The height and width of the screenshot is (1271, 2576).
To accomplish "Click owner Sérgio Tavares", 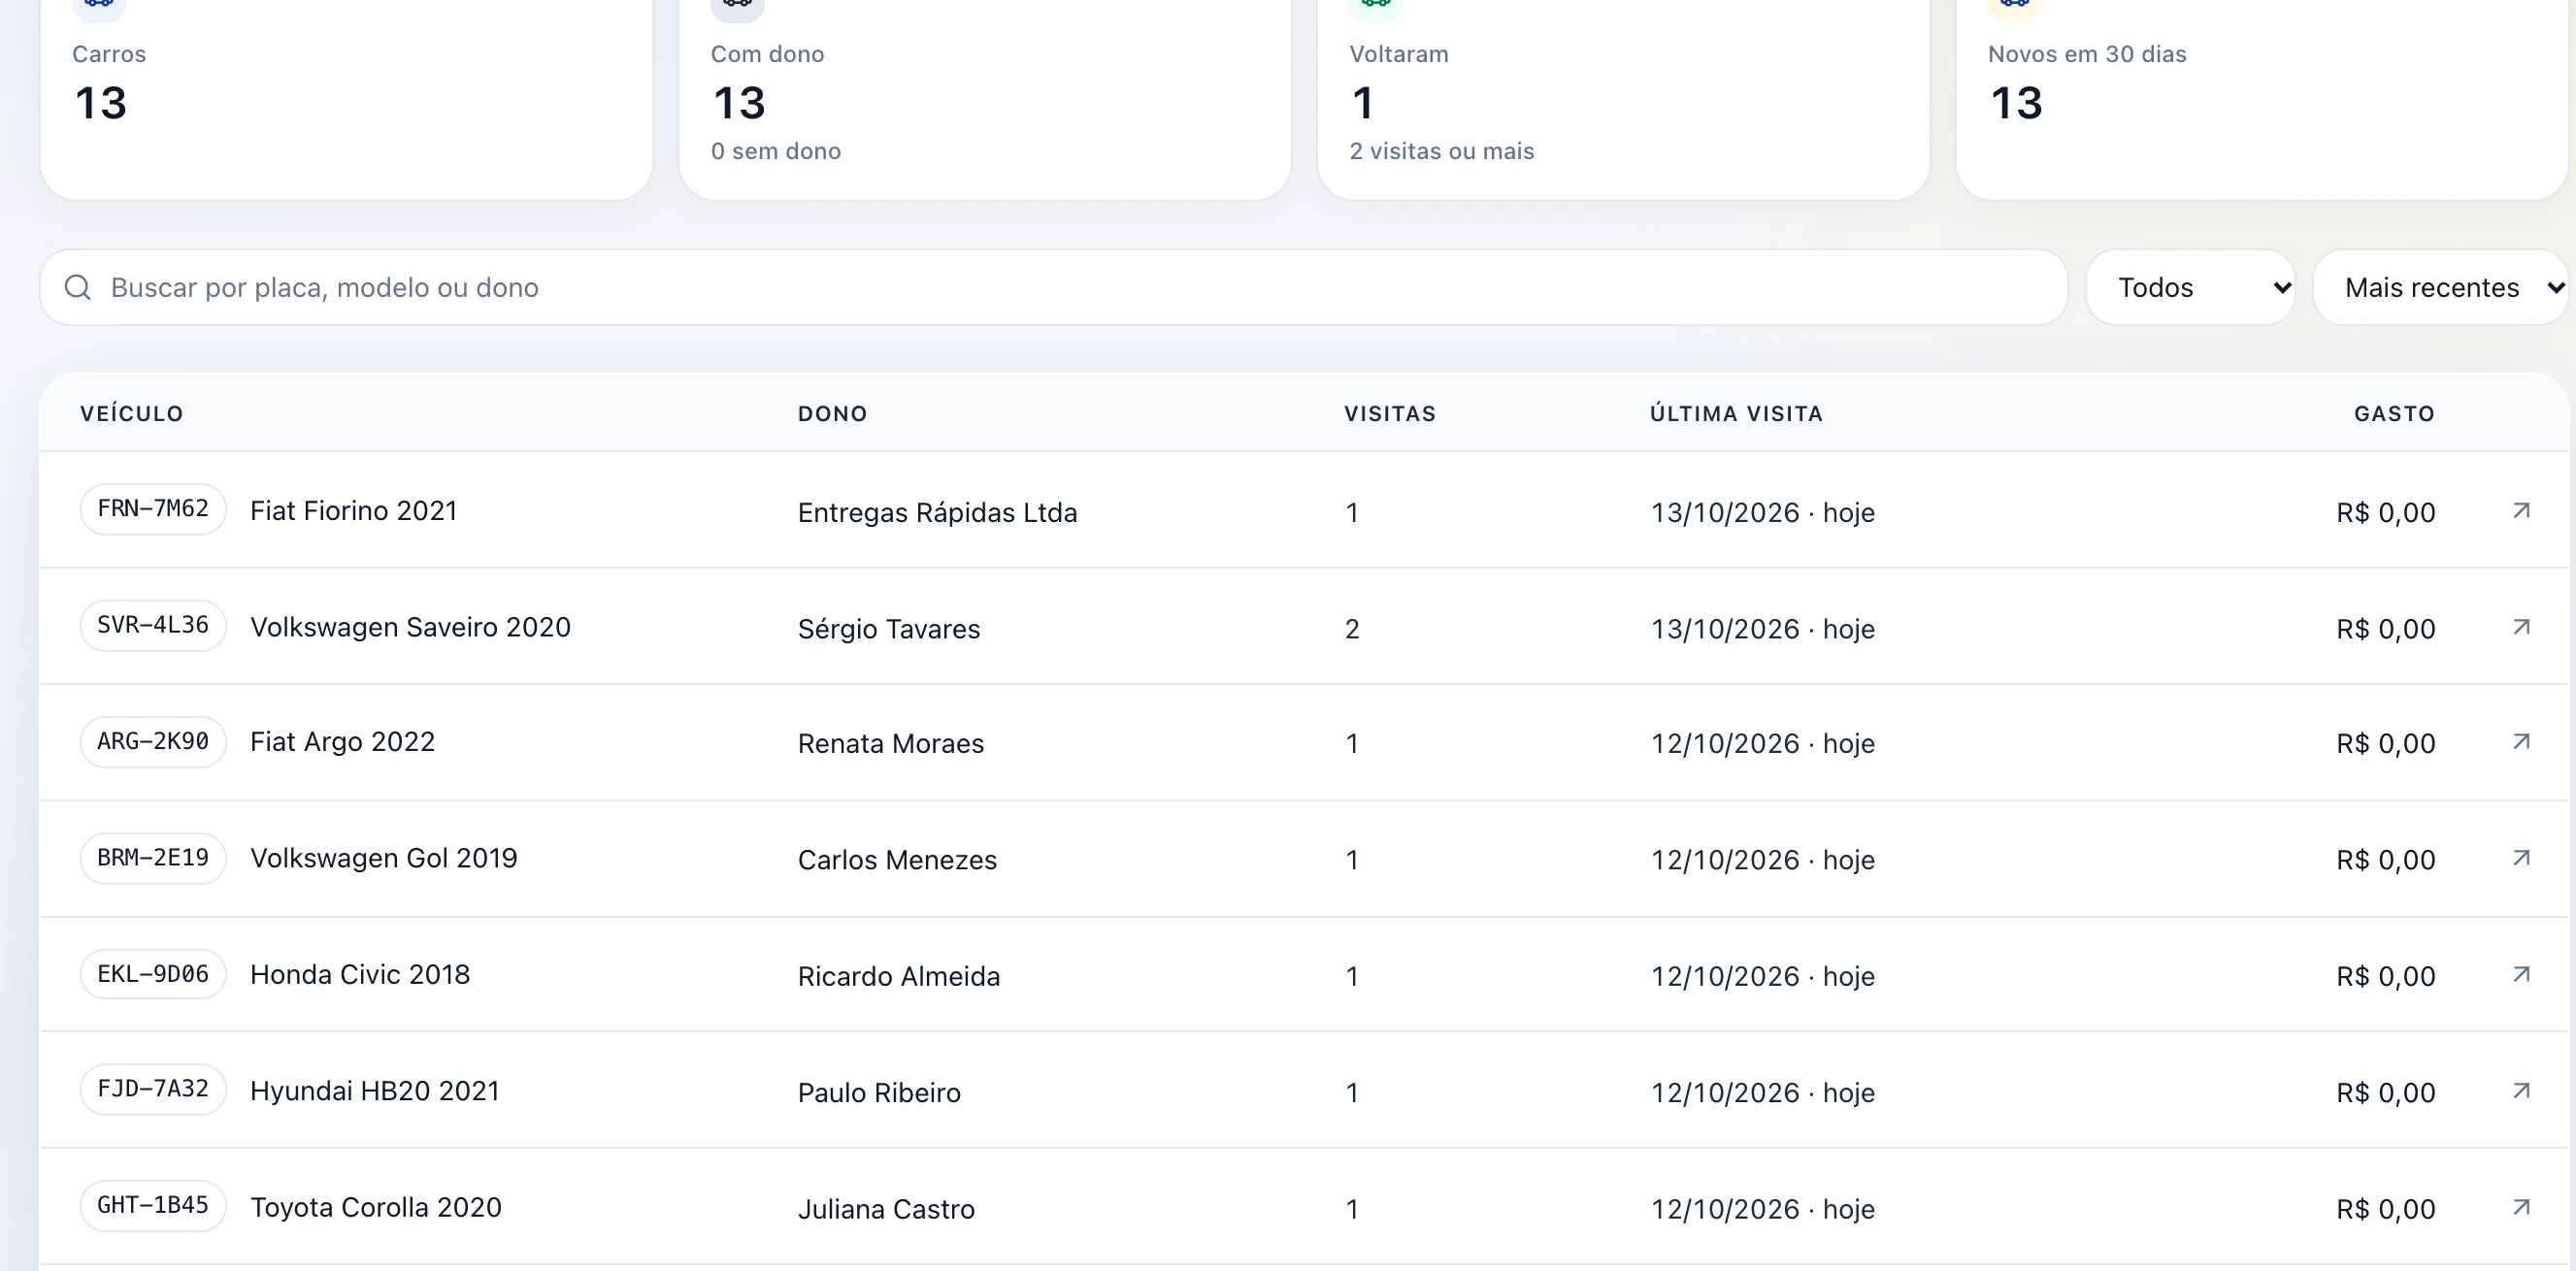I will 889,629.
